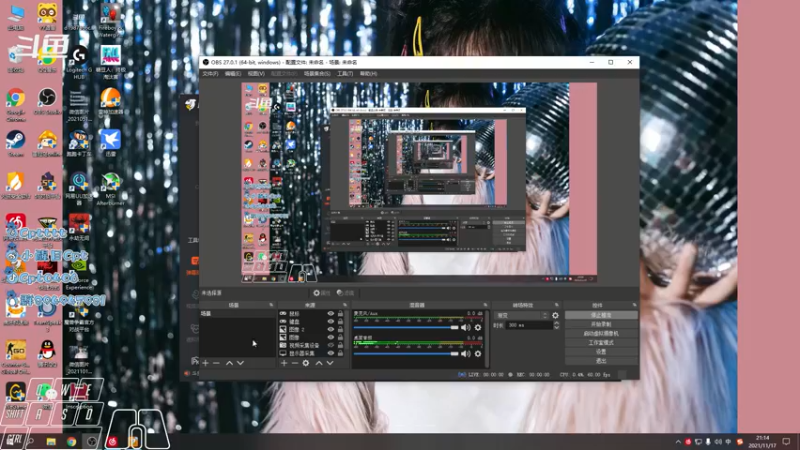Open Logitech G HUB desktop shortcut
This screenshot has height=450, width=800.
pyautogui.click(x=79, y=62)
